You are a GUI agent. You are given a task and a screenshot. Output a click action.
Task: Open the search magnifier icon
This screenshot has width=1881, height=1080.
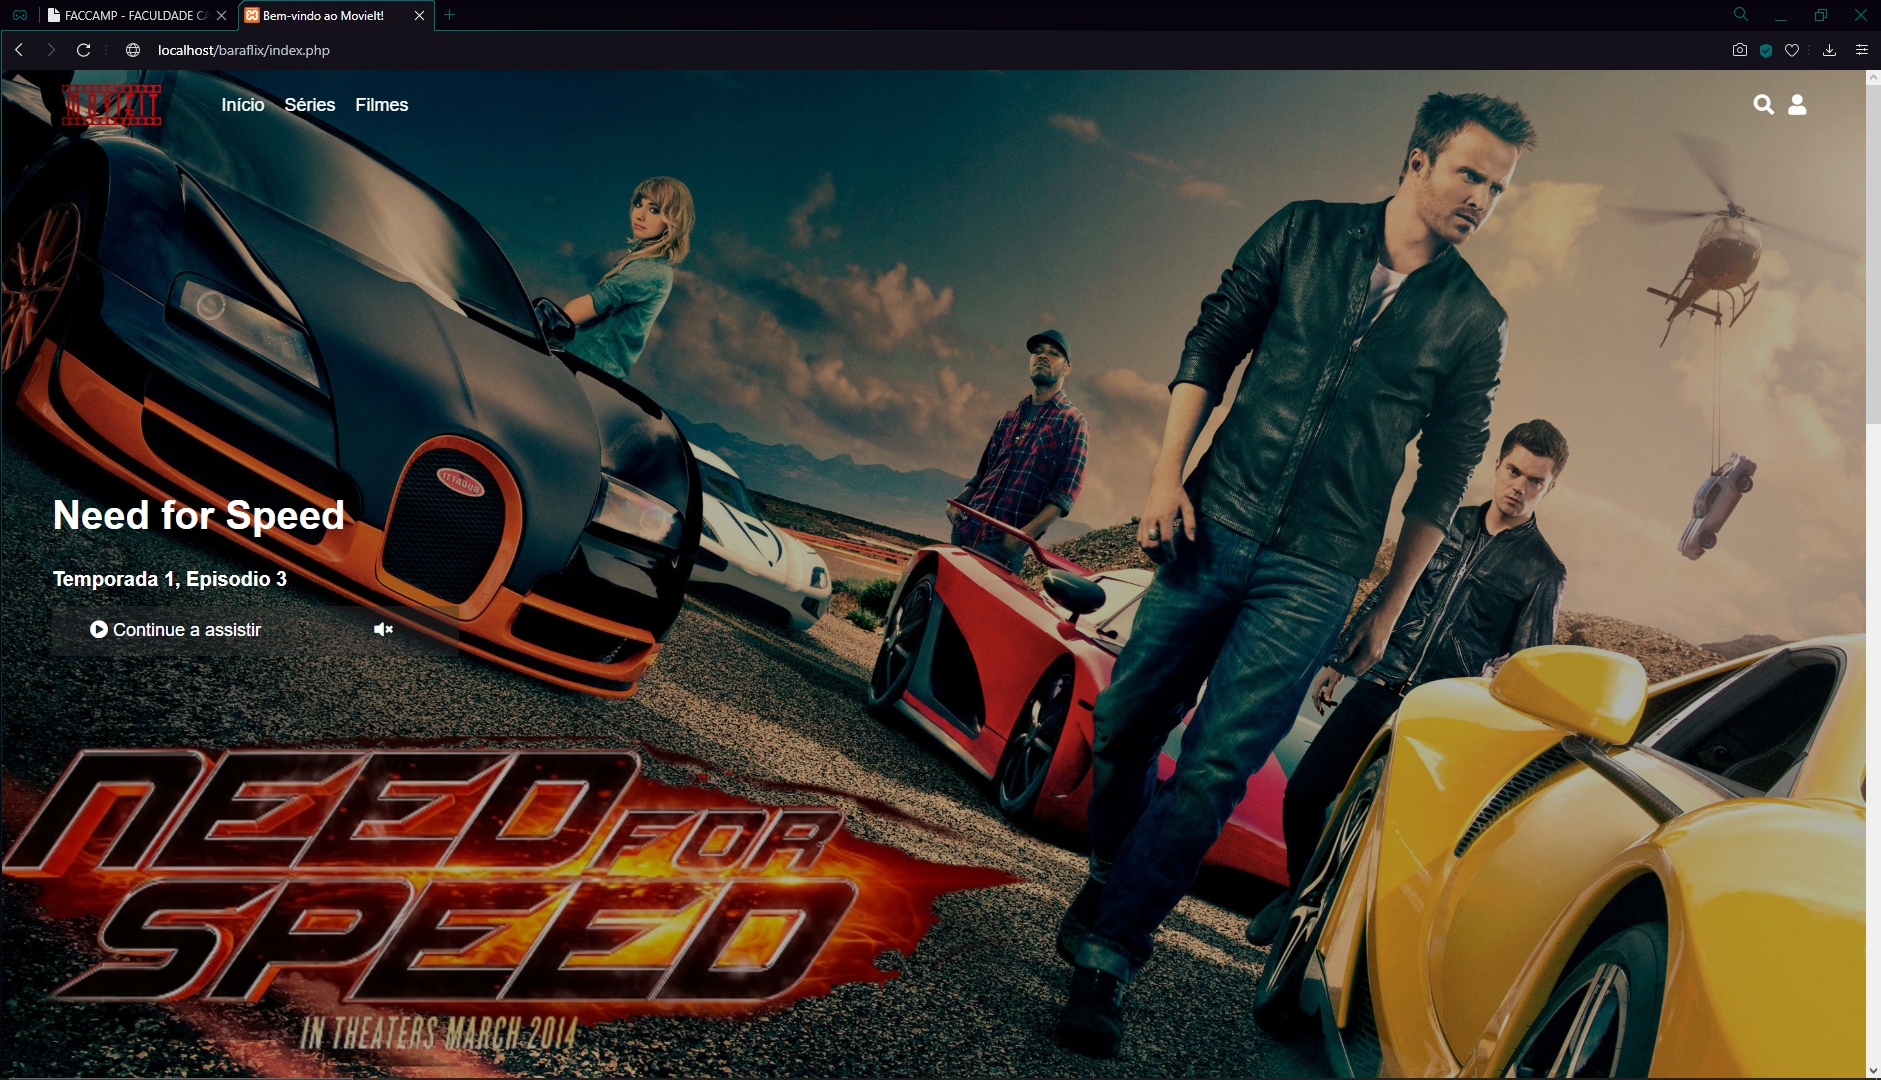(1763, 104)
